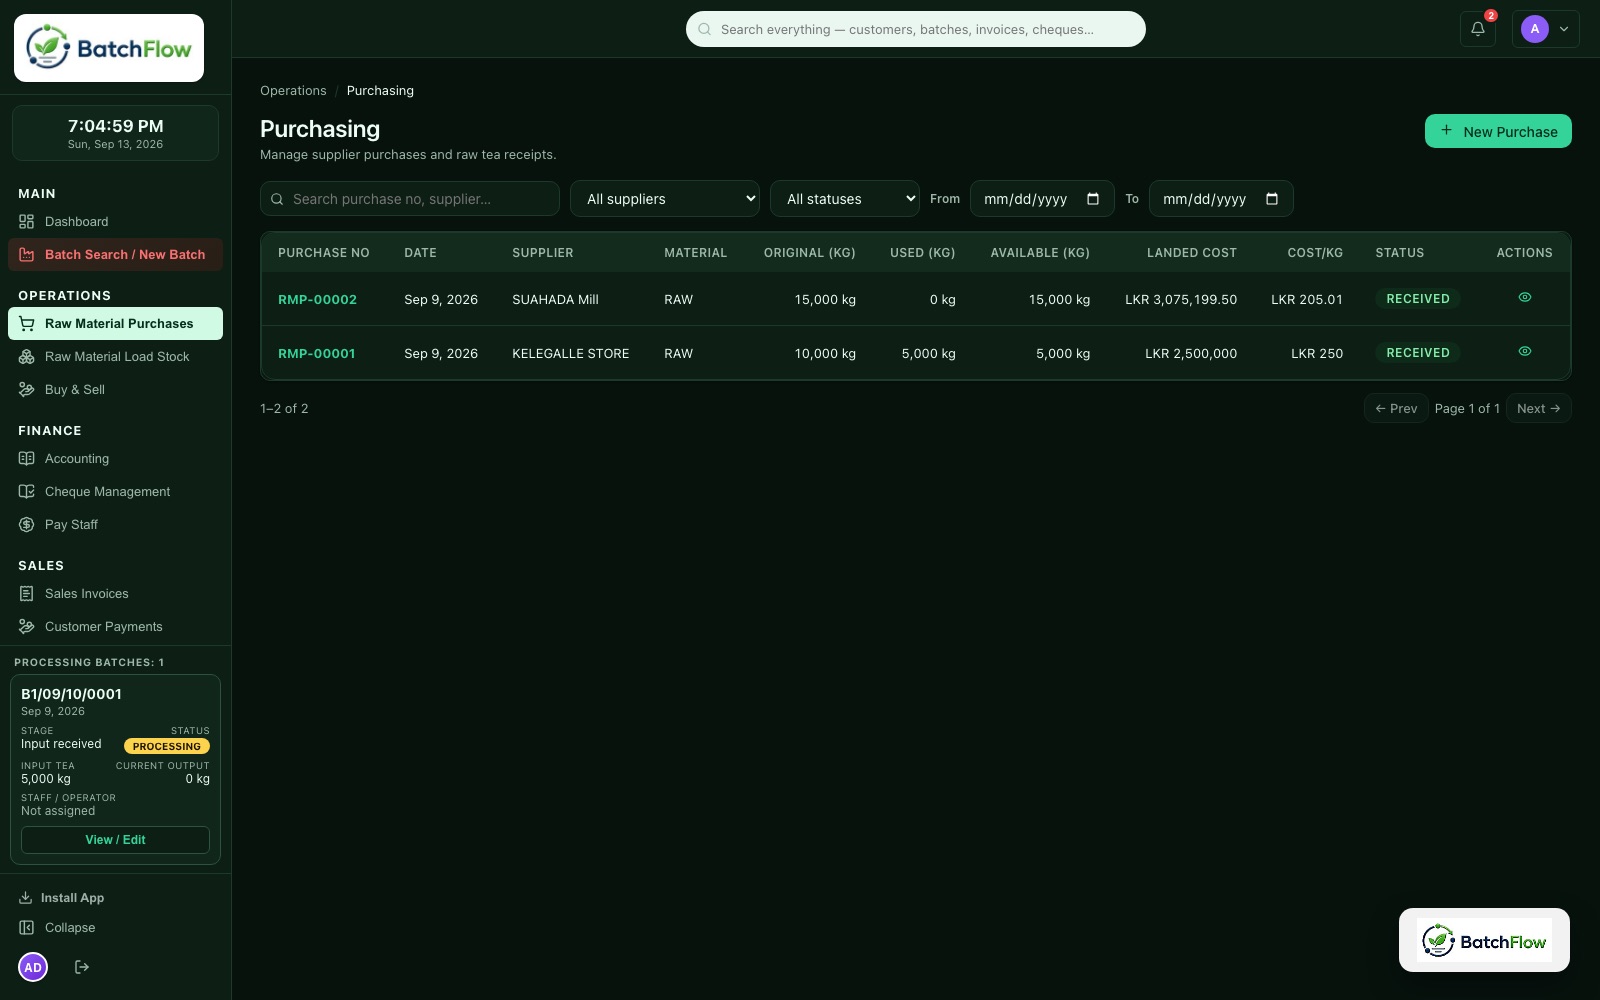Open the To date calendar picker

click(1272, 199)
